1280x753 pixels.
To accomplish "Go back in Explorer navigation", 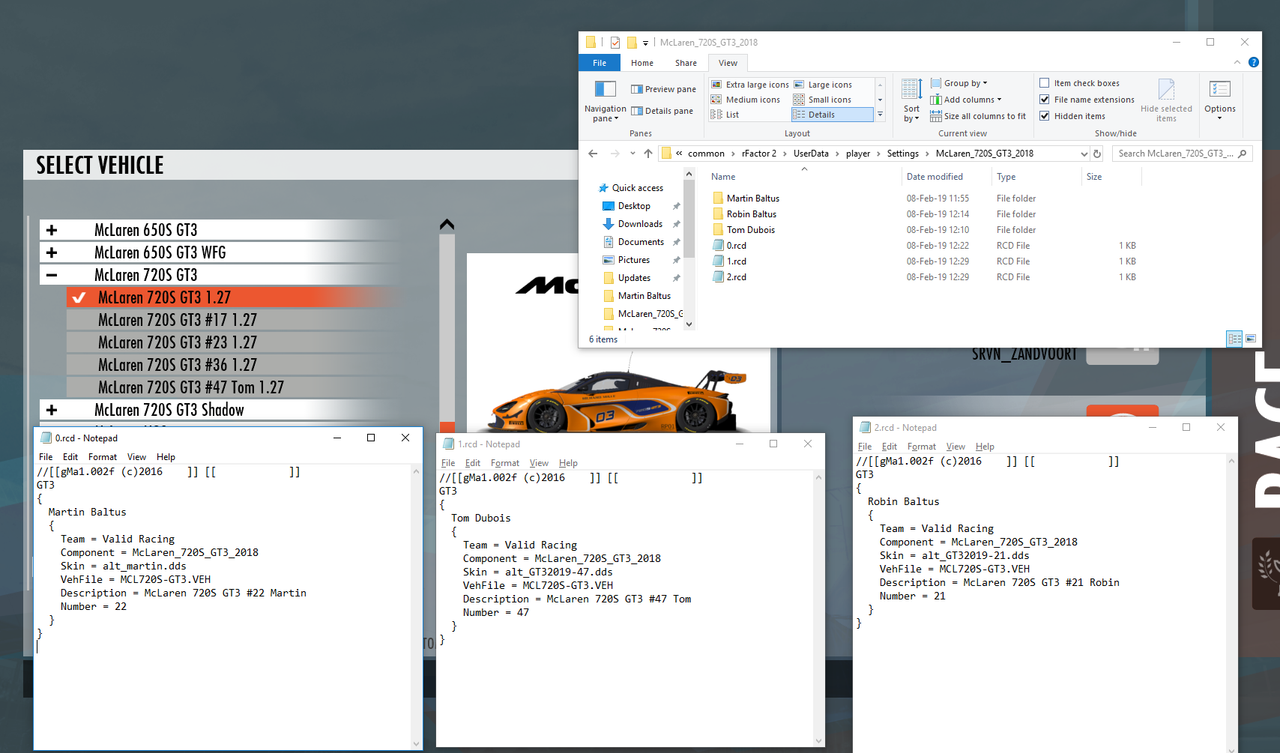I will click(x=593, y=154).
